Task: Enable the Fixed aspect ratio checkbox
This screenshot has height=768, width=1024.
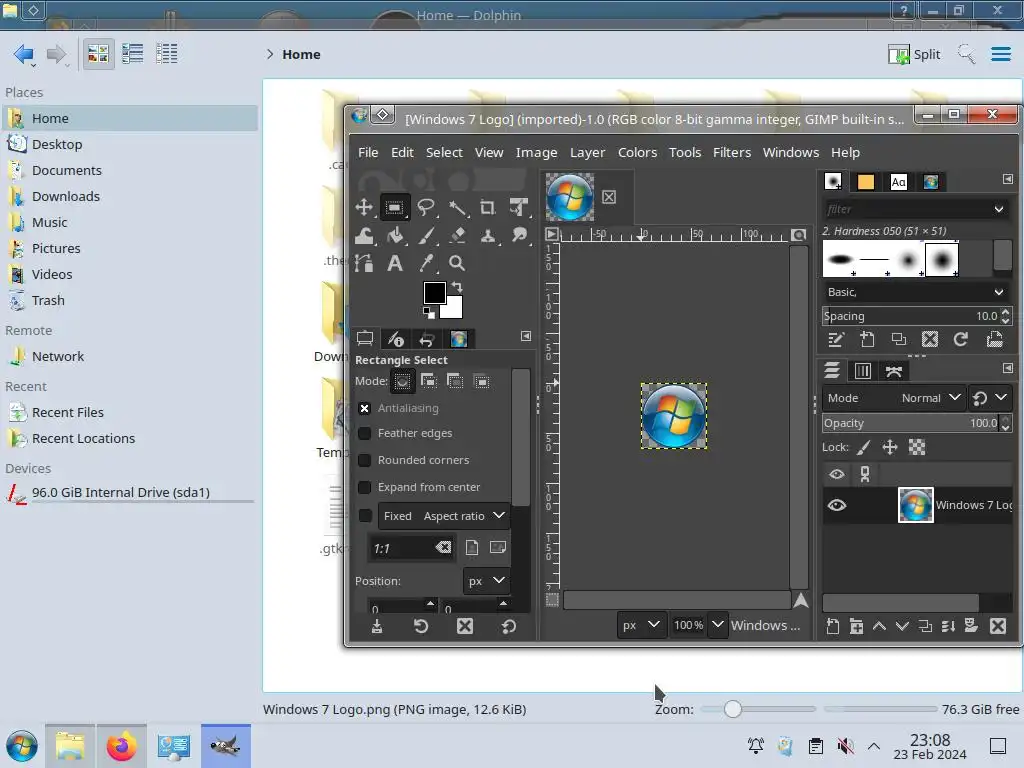Action: tap(365, 516)
